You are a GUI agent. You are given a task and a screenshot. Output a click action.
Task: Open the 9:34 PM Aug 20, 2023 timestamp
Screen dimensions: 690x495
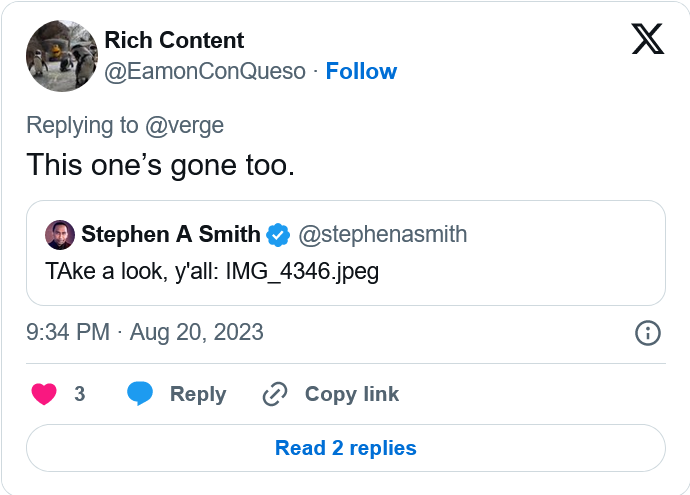click(145, 333)
